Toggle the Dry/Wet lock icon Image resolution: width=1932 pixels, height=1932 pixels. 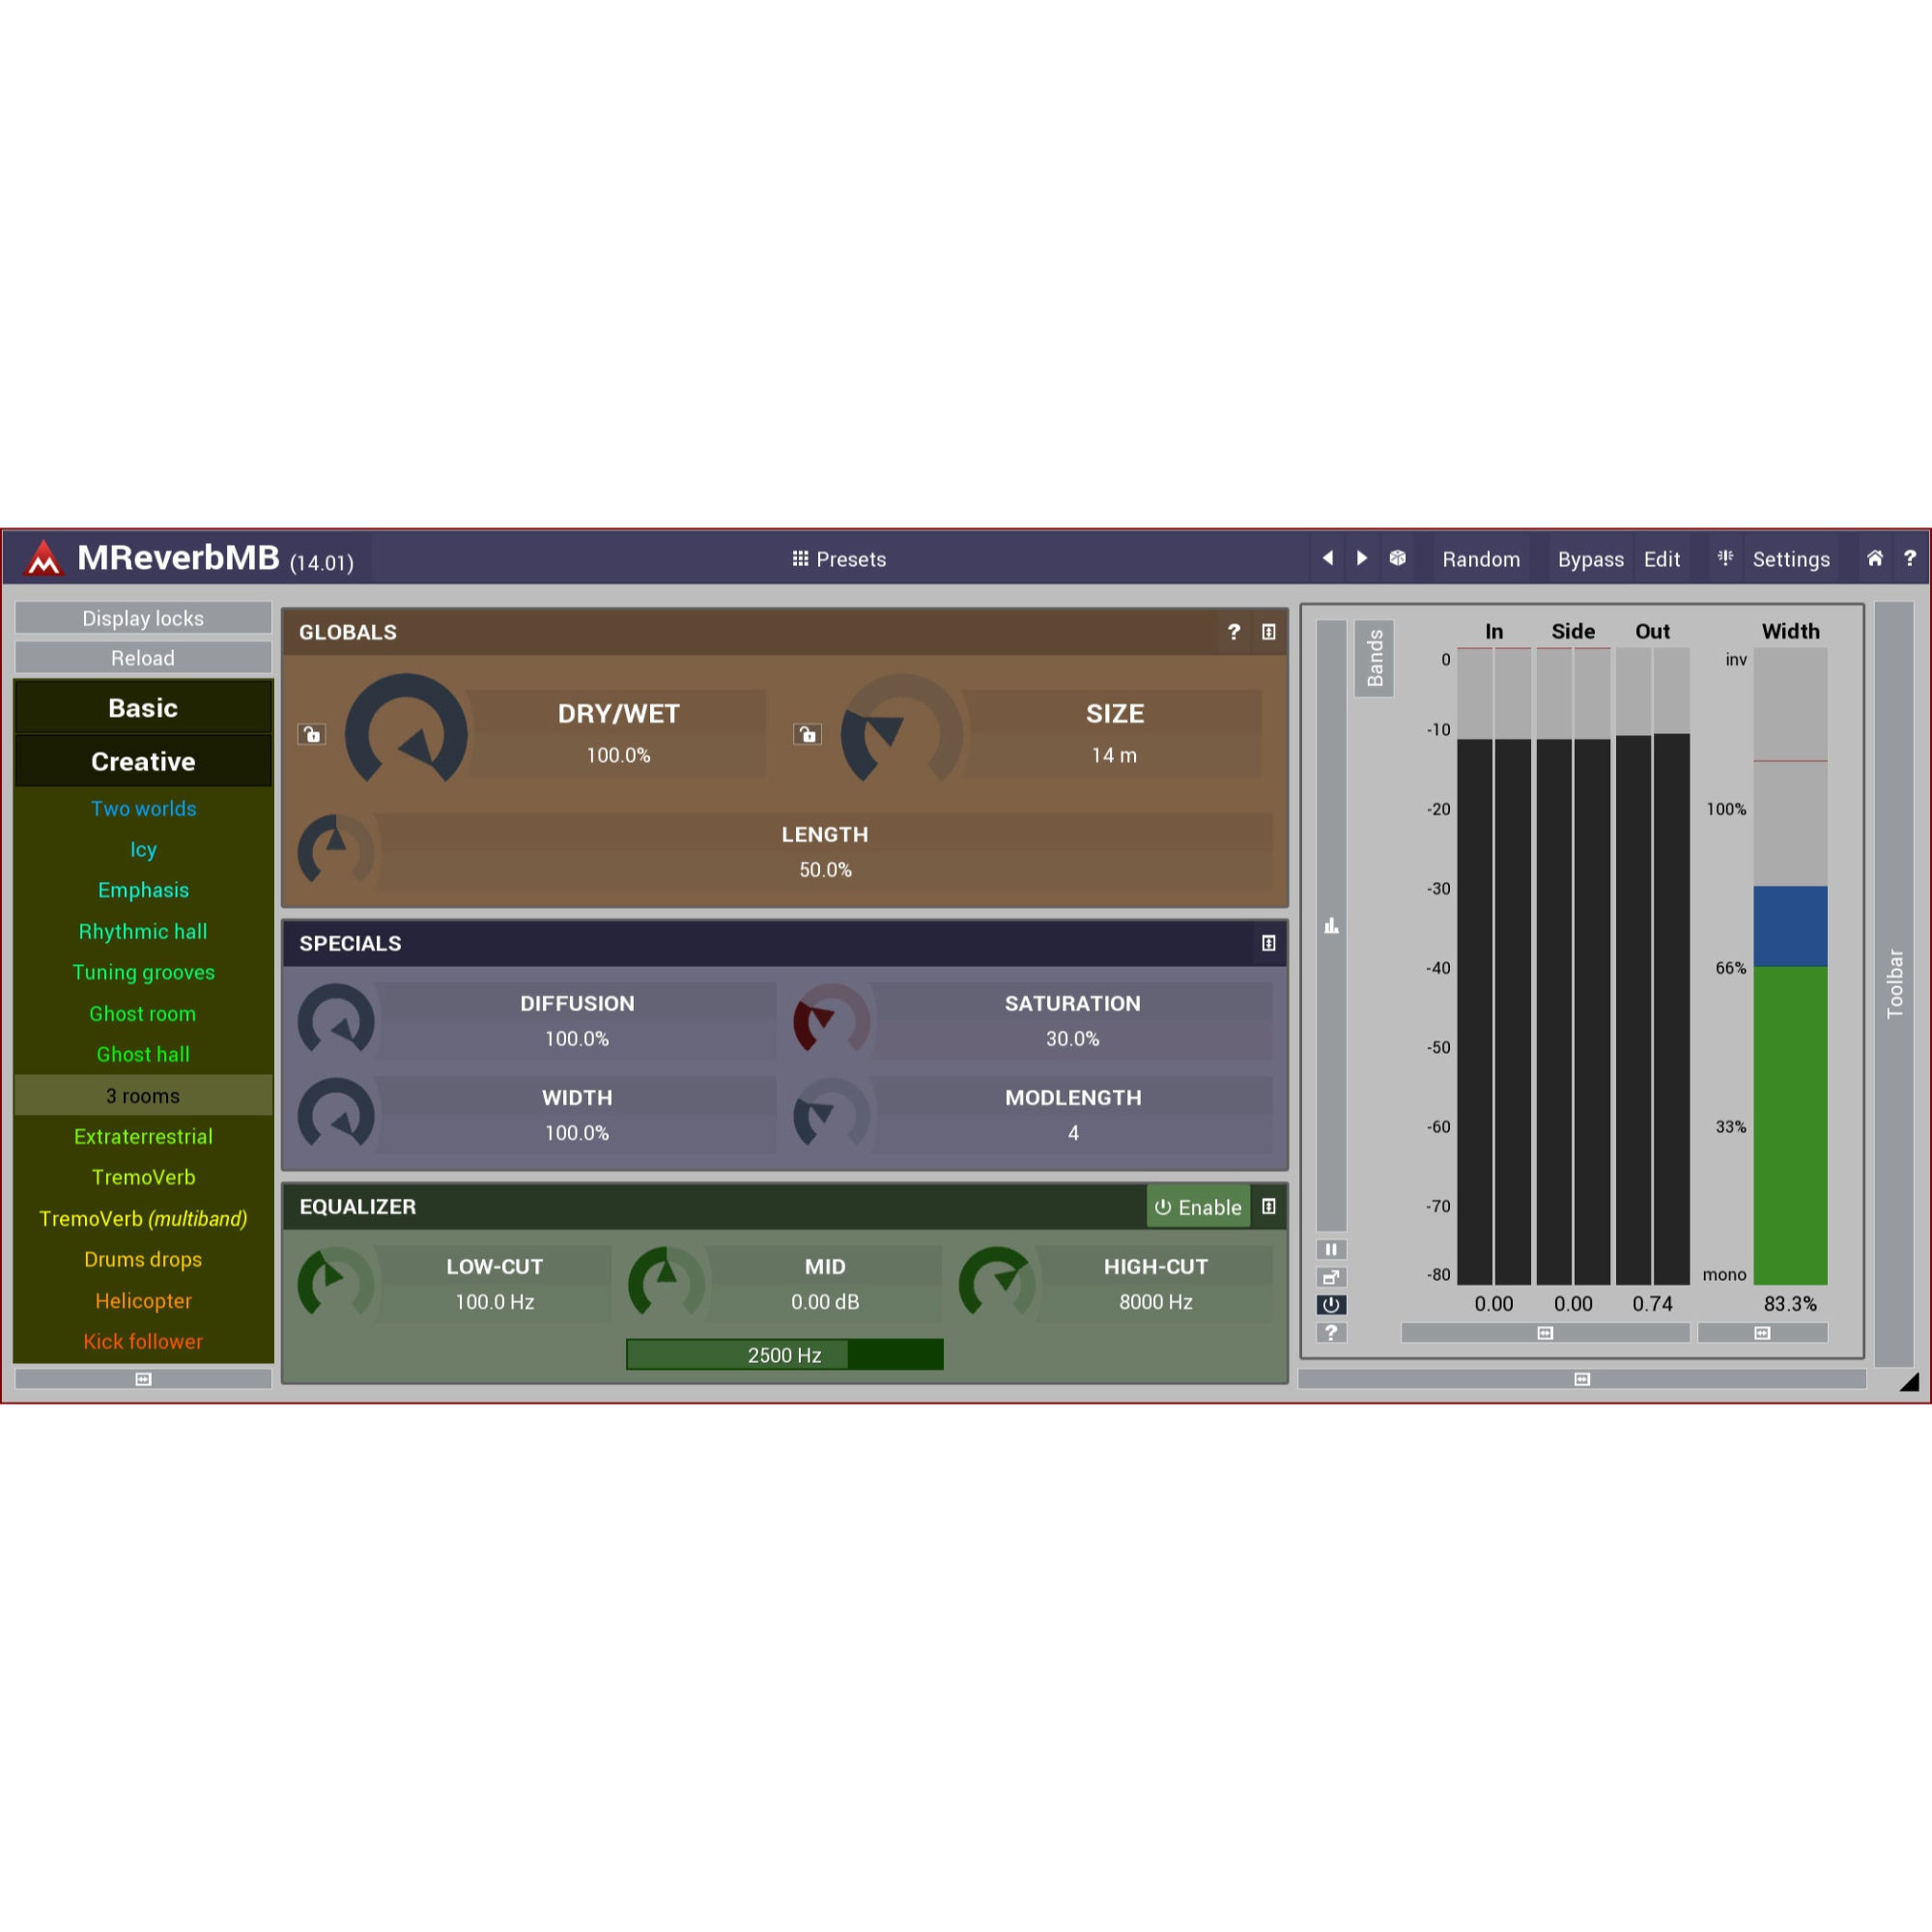click(x=312, y=735)
